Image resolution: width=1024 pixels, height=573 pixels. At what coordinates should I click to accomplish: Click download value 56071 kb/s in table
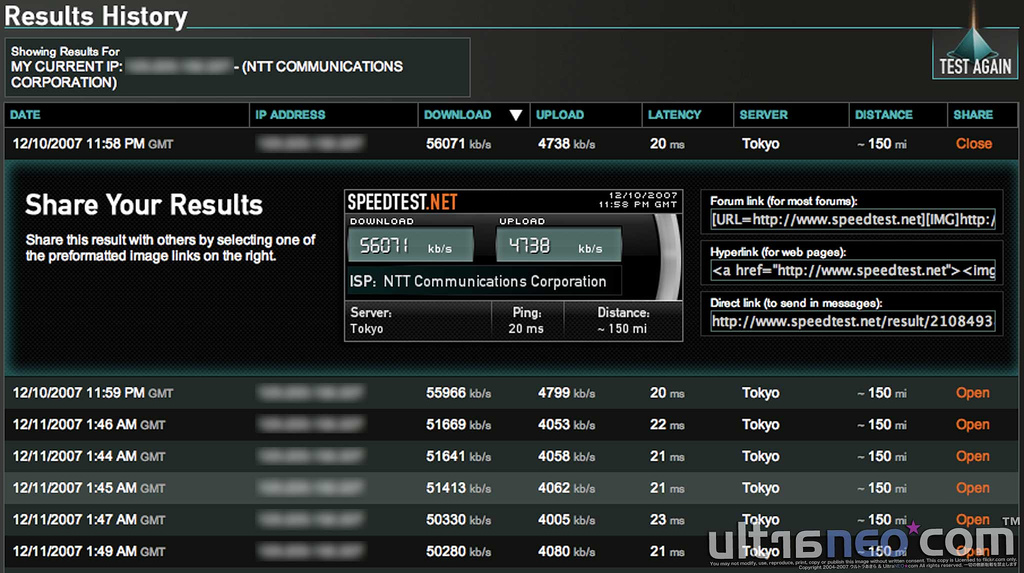coord(458,144)
